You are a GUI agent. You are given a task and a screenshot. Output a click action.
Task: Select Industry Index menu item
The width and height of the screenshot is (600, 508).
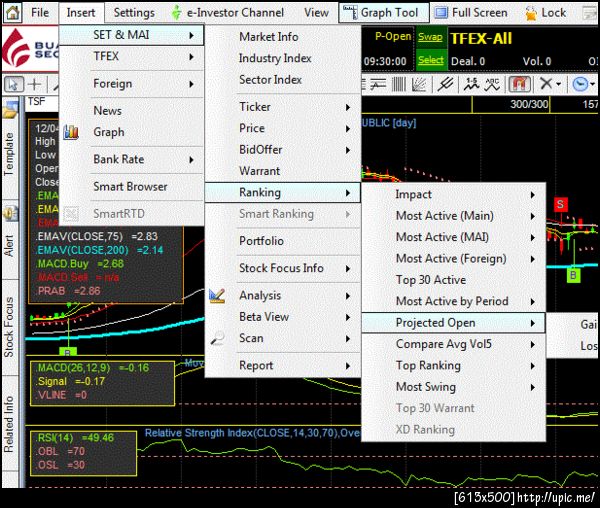click(x=283, y=58)
